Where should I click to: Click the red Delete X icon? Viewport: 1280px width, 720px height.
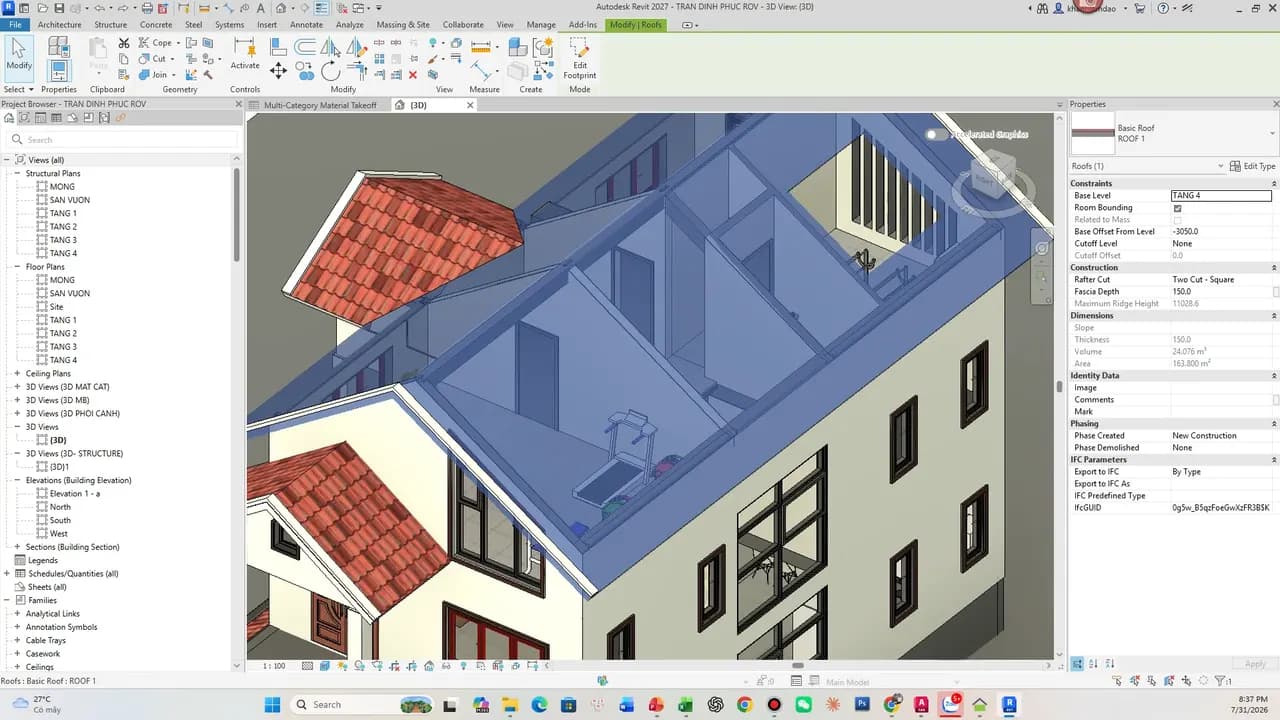413,75
